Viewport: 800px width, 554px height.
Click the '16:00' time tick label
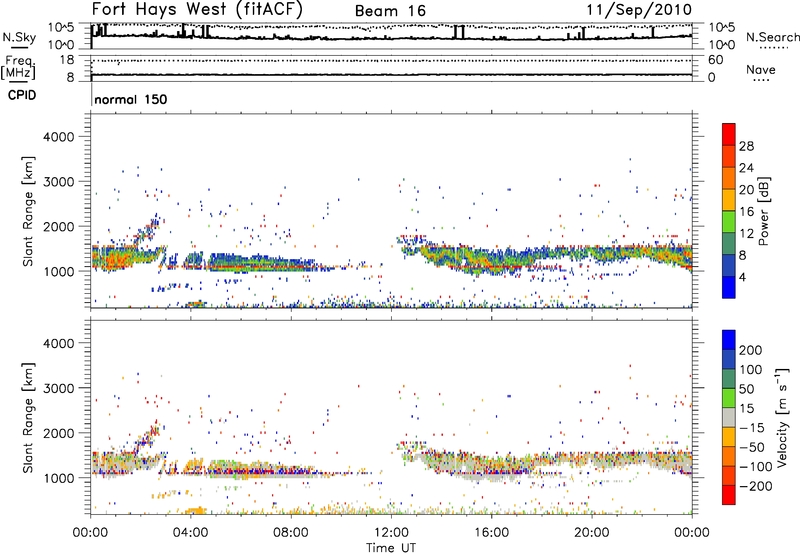tap(491, 533)
